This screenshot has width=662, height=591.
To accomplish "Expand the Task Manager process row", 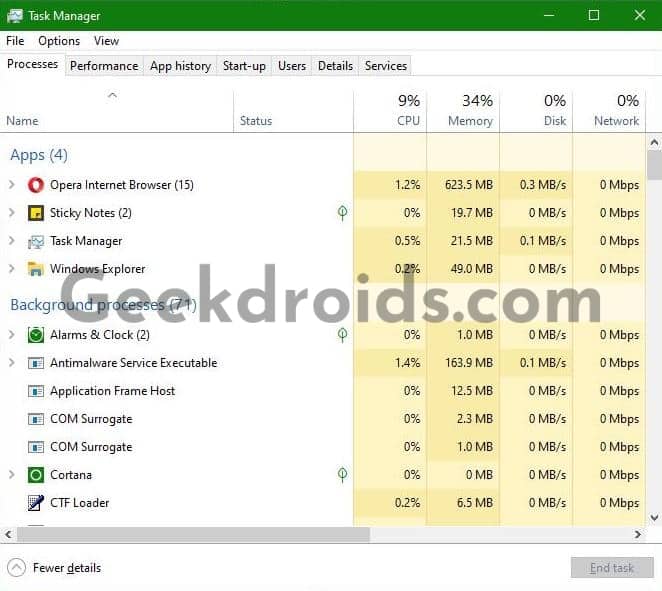I will pyautogui.click(x=12, y=241).
